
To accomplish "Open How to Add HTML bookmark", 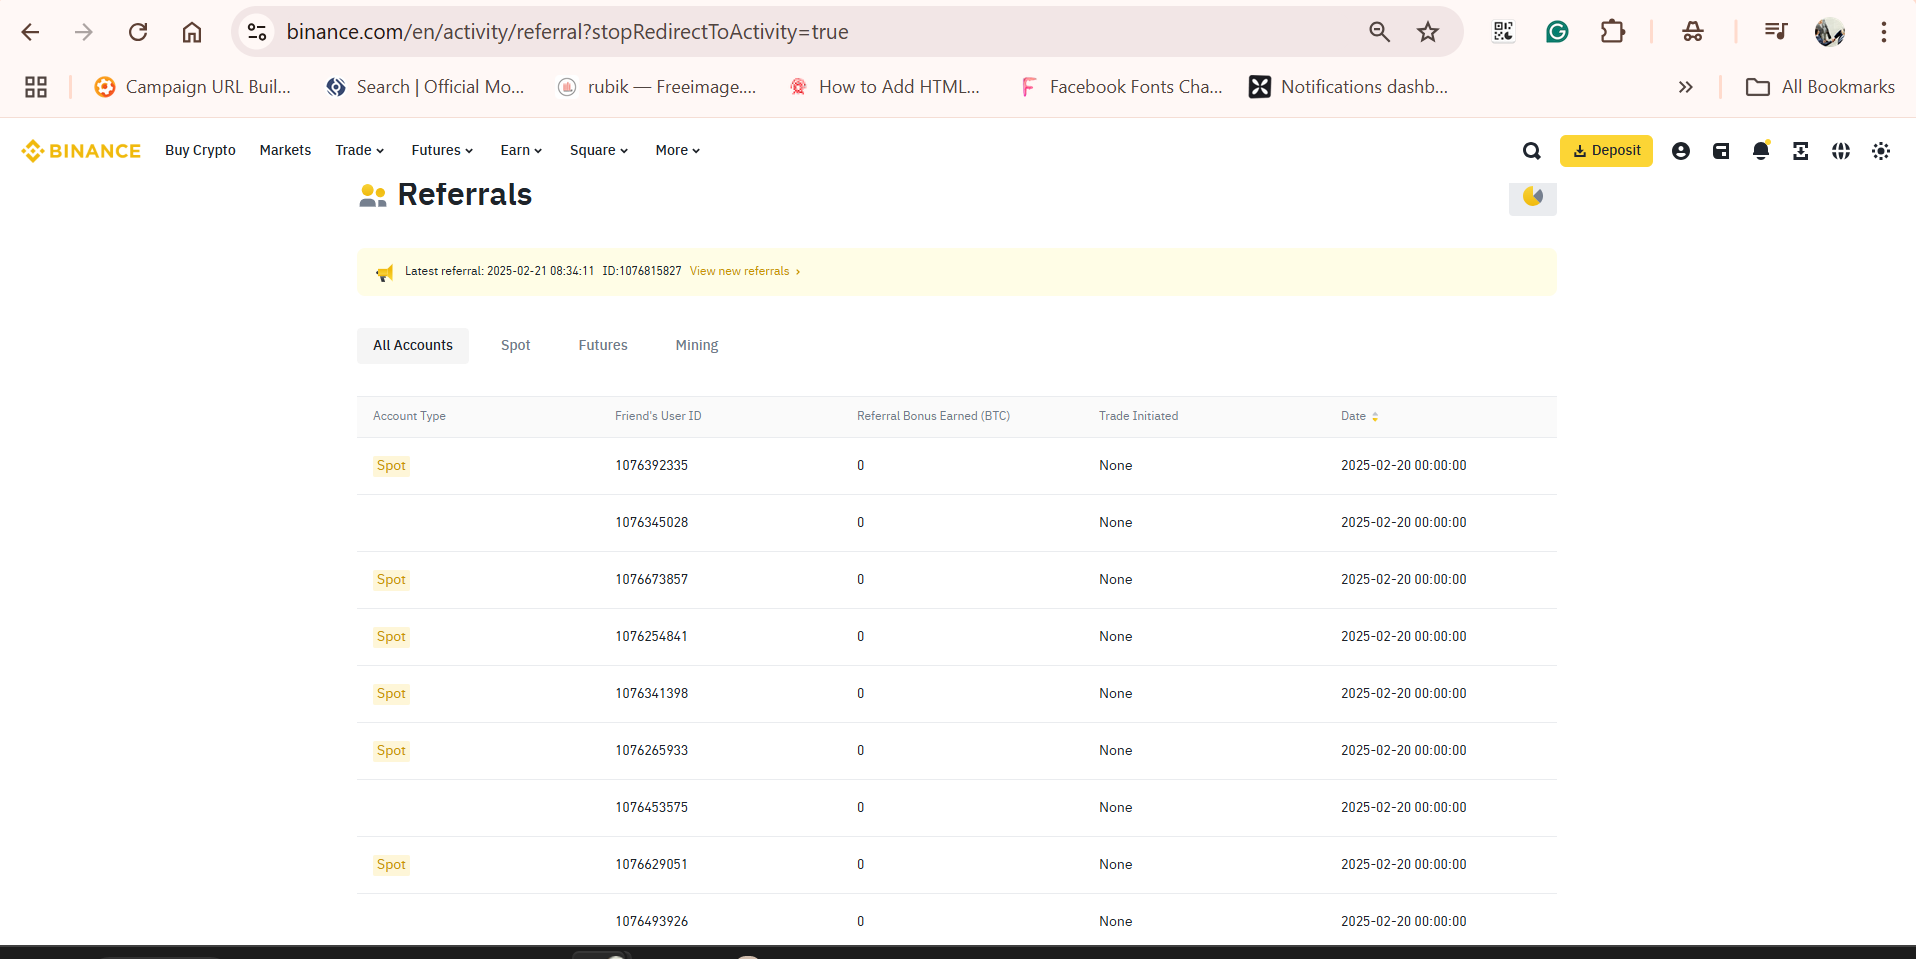I will coord(884,87).
